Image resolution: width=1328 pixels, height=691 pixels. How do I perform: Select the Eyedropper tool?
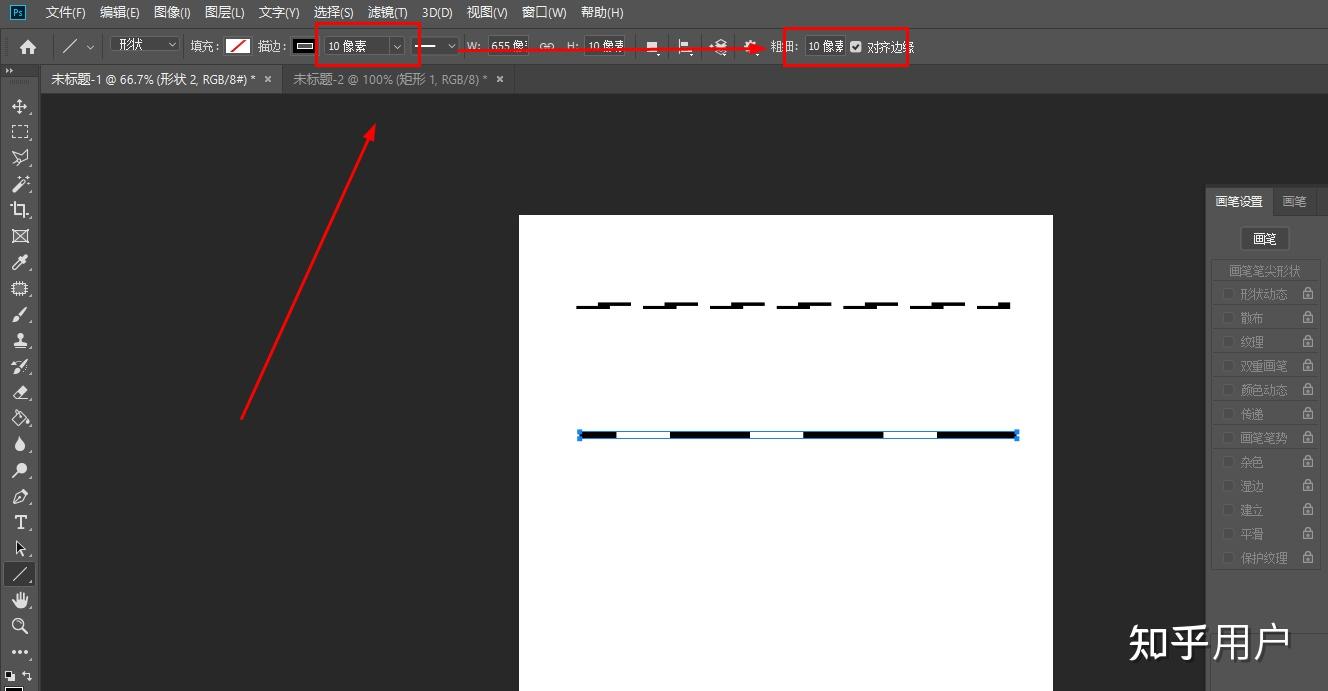click(19, 262)
